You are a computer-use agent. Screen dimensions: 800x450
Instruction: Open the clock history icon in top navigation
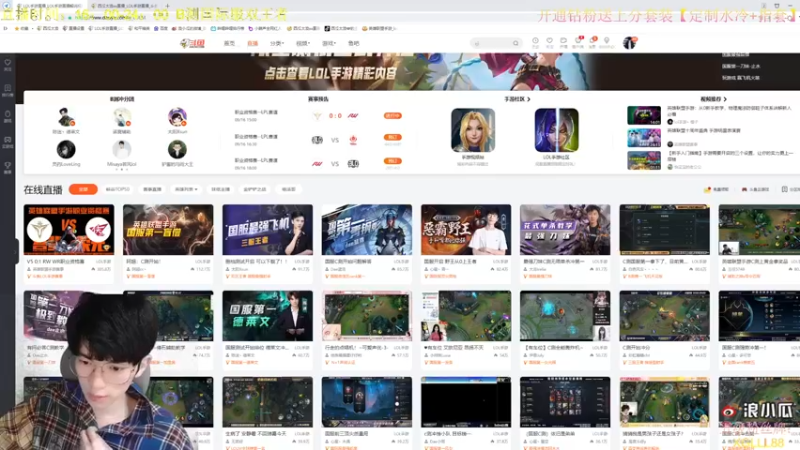535,41
